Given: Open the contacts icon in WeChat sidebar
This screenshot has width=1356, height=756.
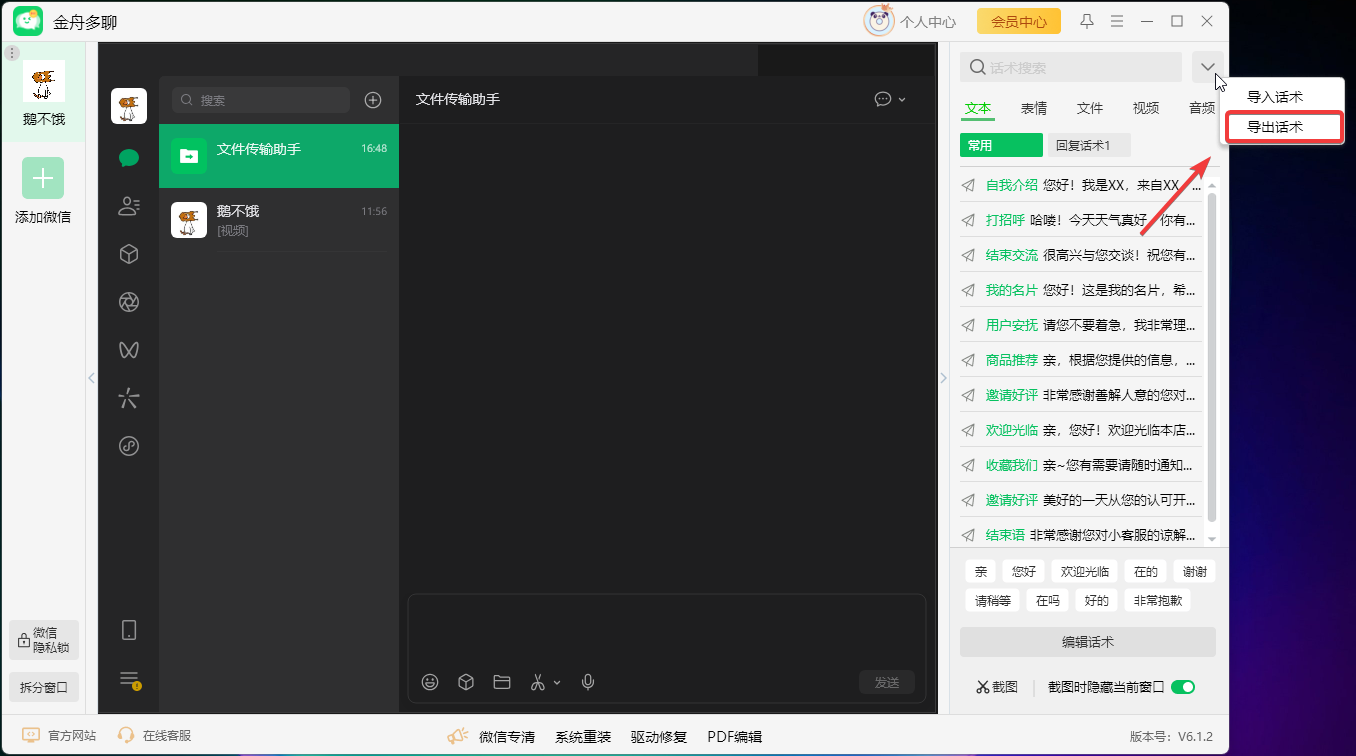Looking at the screenshot, I should pyautogui.click(x=129, y=206).
